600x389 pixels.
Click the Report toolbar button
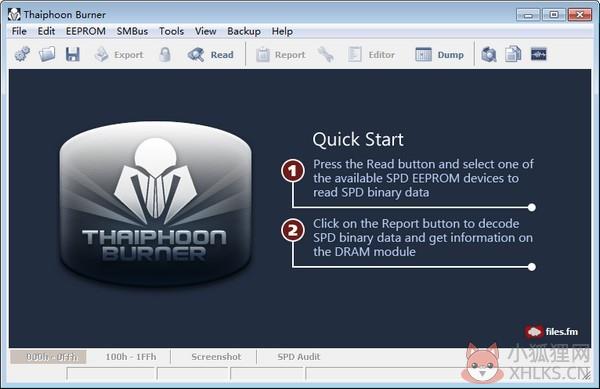[x=280, y=55]
